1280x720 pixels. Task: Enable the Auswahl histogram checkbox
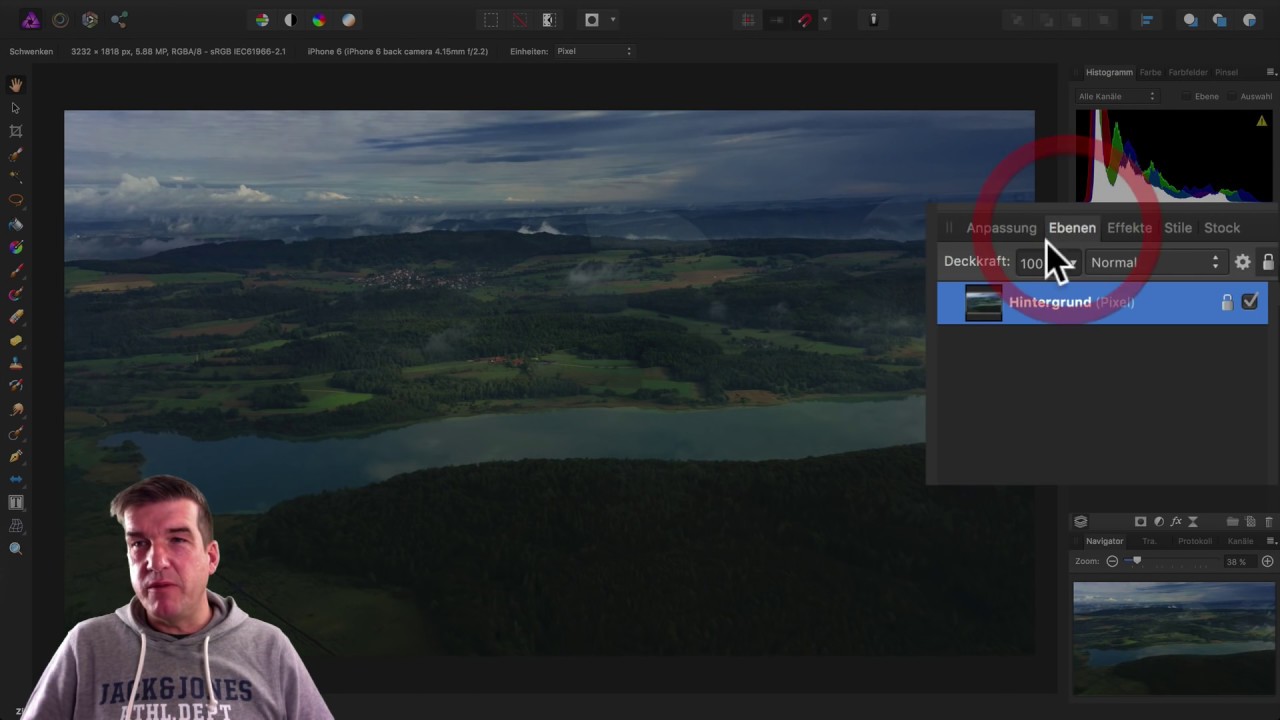(x=1232, y=97)
